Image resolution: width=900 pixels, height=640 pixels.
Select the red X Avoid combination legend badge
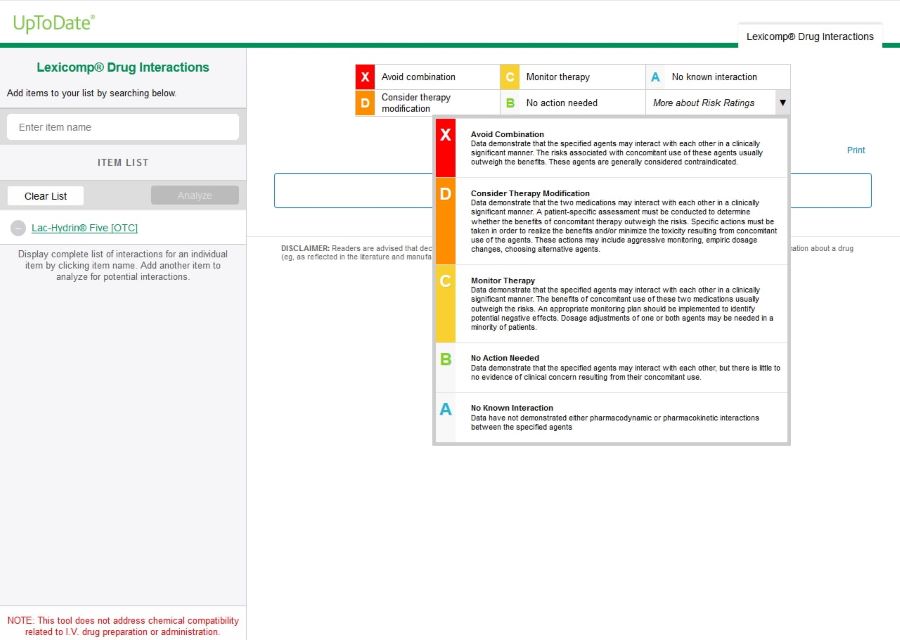365,76
